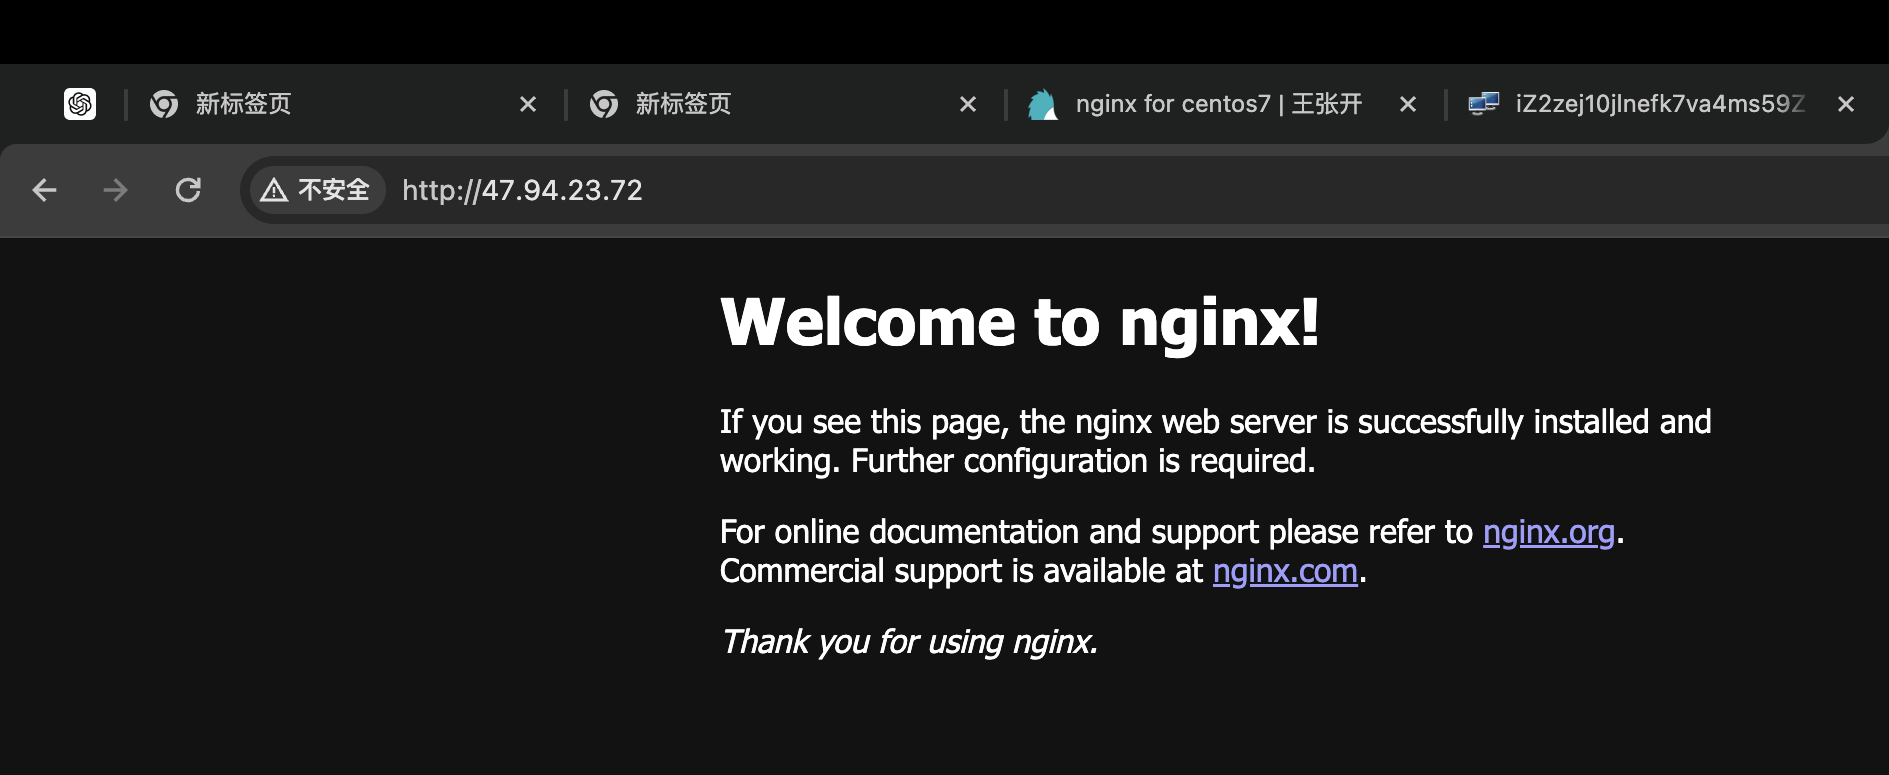Close the 新标签页 tab beside the ChatGPT tab

[528, 104]
